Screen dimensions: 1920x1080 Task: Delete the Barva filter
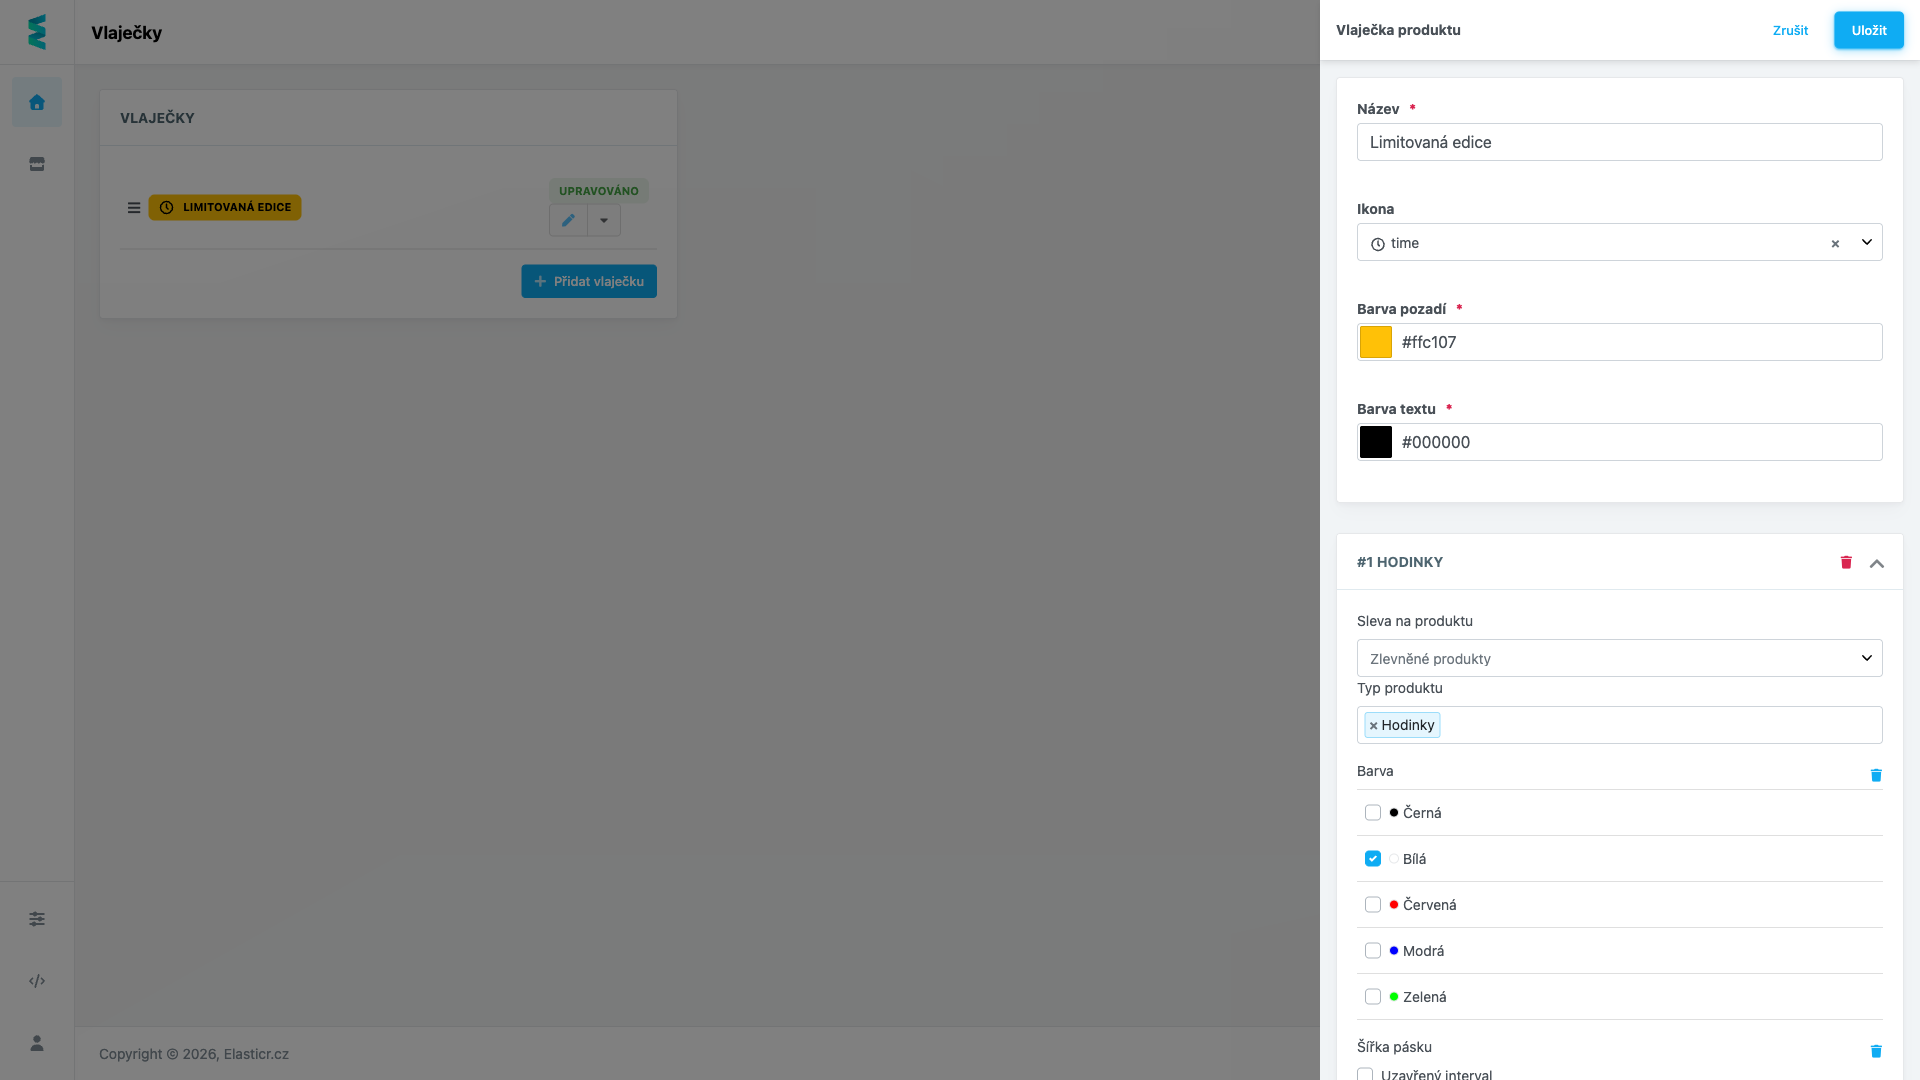pyautogui.click(x=1876, y=775)
